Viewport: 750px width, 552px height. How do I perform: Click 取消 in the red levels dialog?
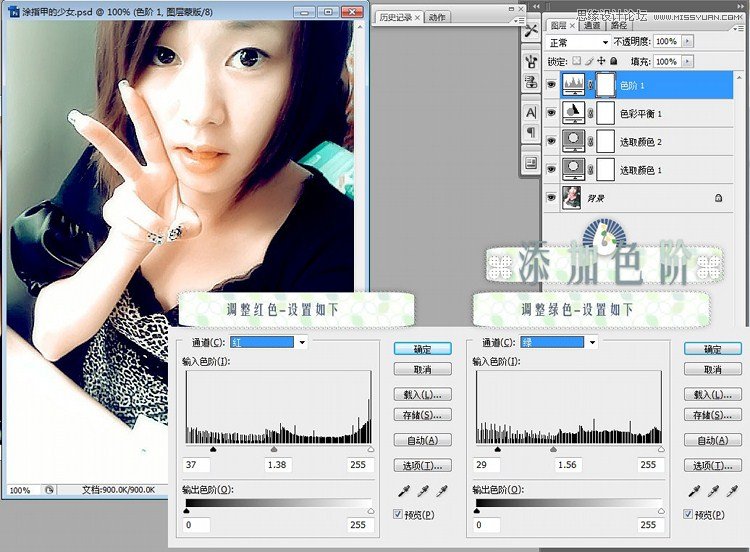(422, 369)
